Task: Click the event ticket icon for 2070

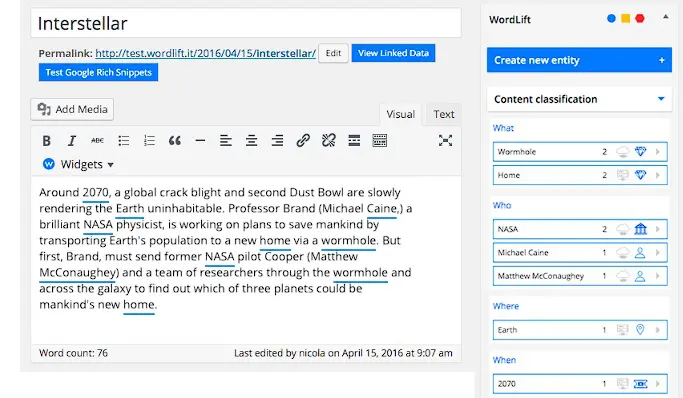Action: pyautogui.click(x=640, y=384)
